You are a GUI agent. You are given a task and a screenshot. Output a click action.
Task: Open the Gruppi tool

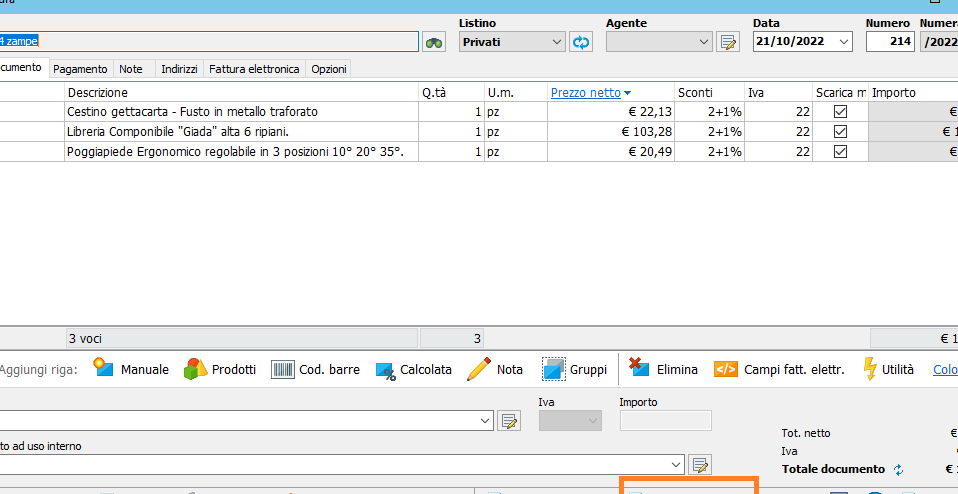574,369
